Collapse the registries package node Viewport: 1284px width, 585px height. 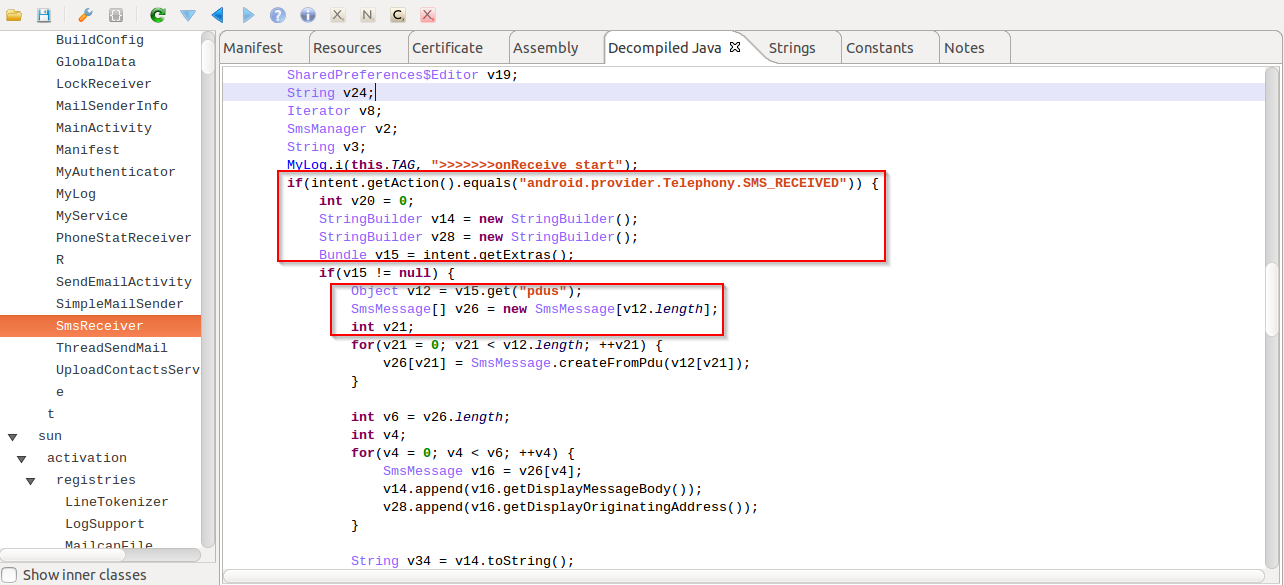(x=31, y=480)
